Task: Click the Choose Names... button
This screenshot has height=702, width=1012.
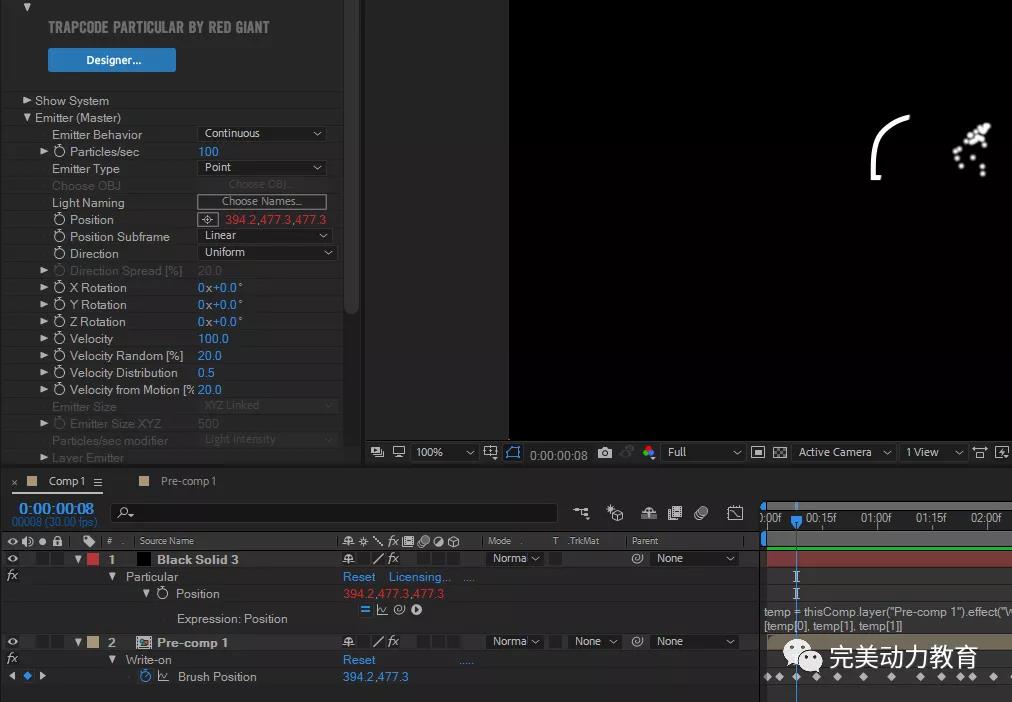Action: pyautogui.click(x=261, y=202)
